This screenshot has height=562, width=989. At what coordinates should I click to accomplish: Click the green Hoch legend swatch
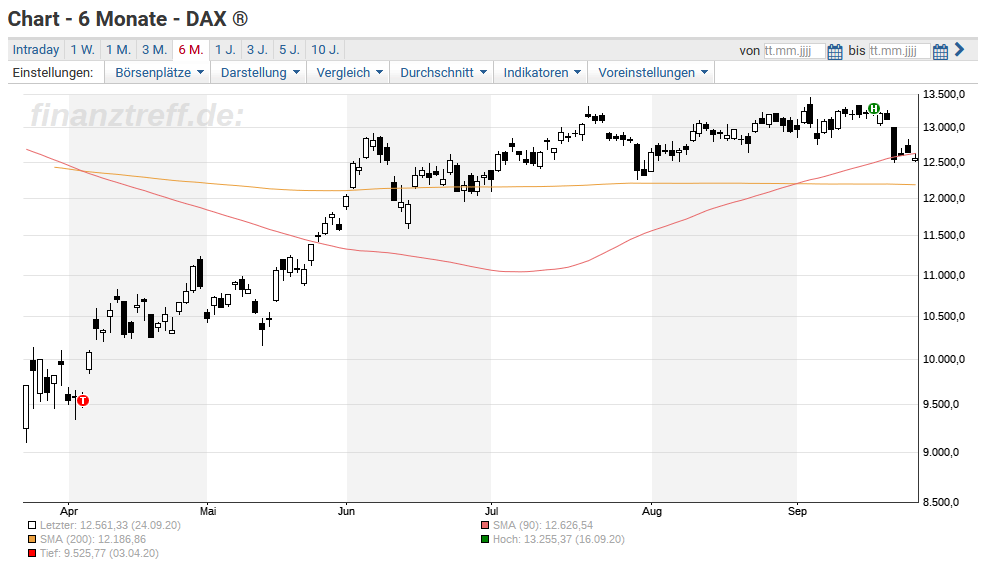(x=484, y=539)
